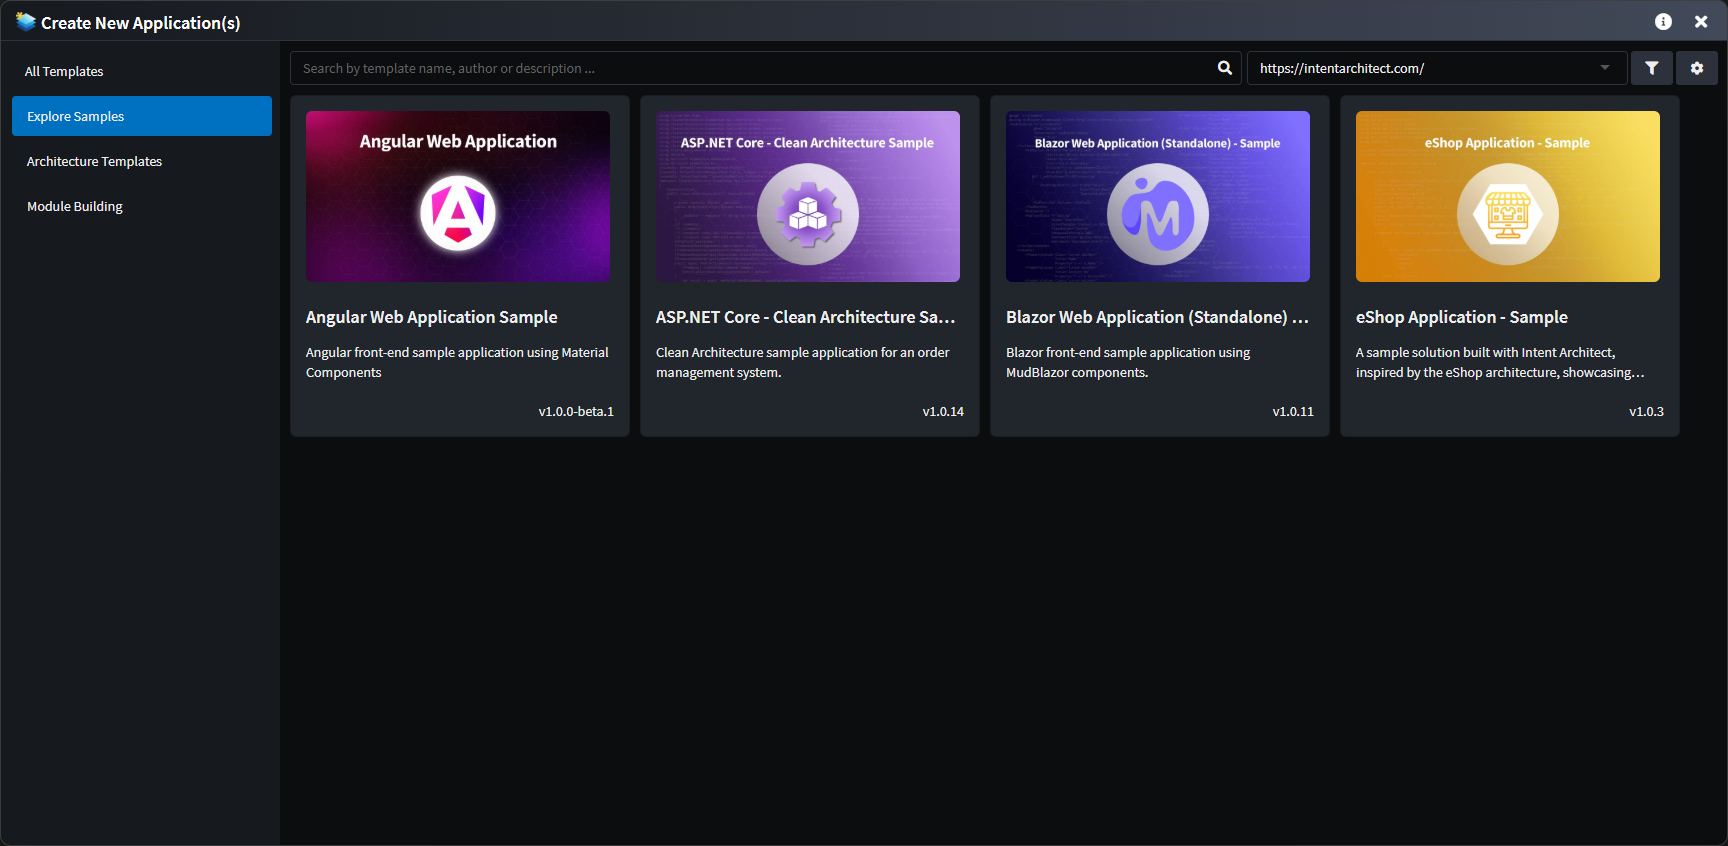The image size is (1728, 846).
Task: Open repository settings gear
Action: 1697,68
